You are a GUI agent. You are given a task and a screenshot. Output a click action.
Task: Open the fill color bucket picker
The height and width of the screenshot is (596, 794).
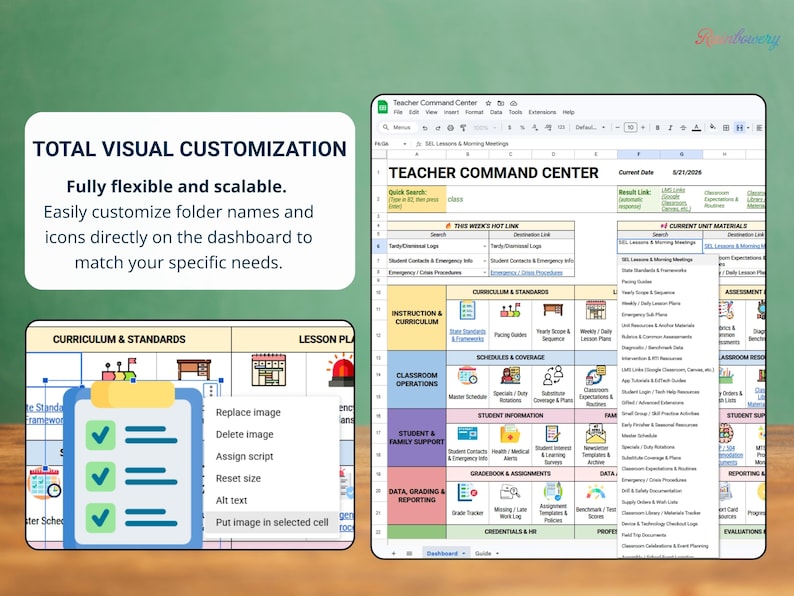pyautogui.click(x=713, y=127)
